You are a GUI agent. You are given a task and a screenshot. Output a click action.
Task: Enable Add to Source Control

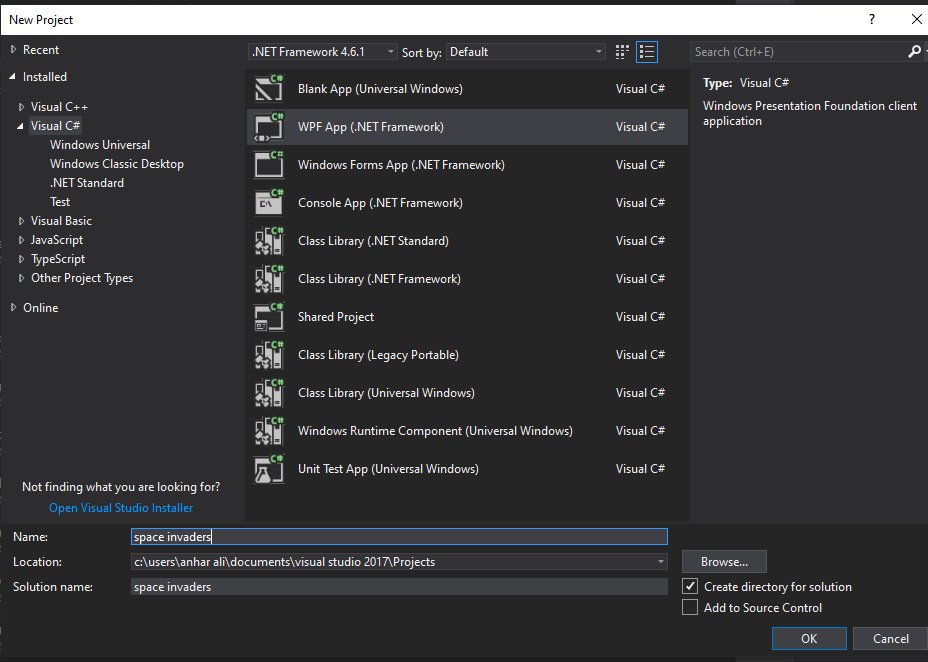tap(689, 607)
